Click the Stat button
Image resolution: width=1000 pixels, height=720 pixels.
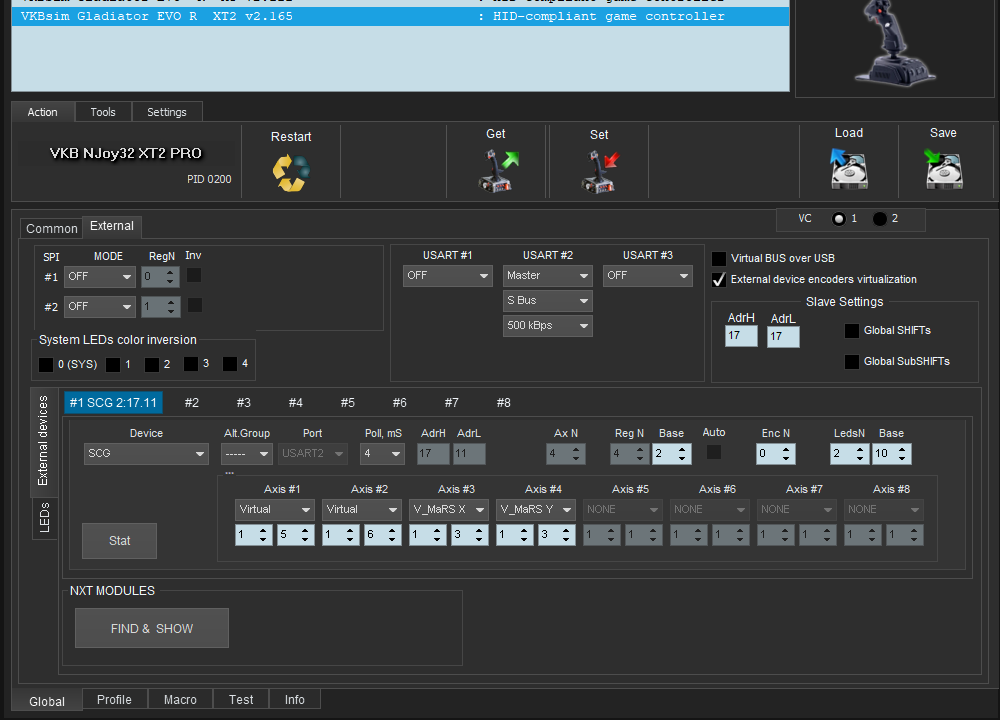[119, 541]
